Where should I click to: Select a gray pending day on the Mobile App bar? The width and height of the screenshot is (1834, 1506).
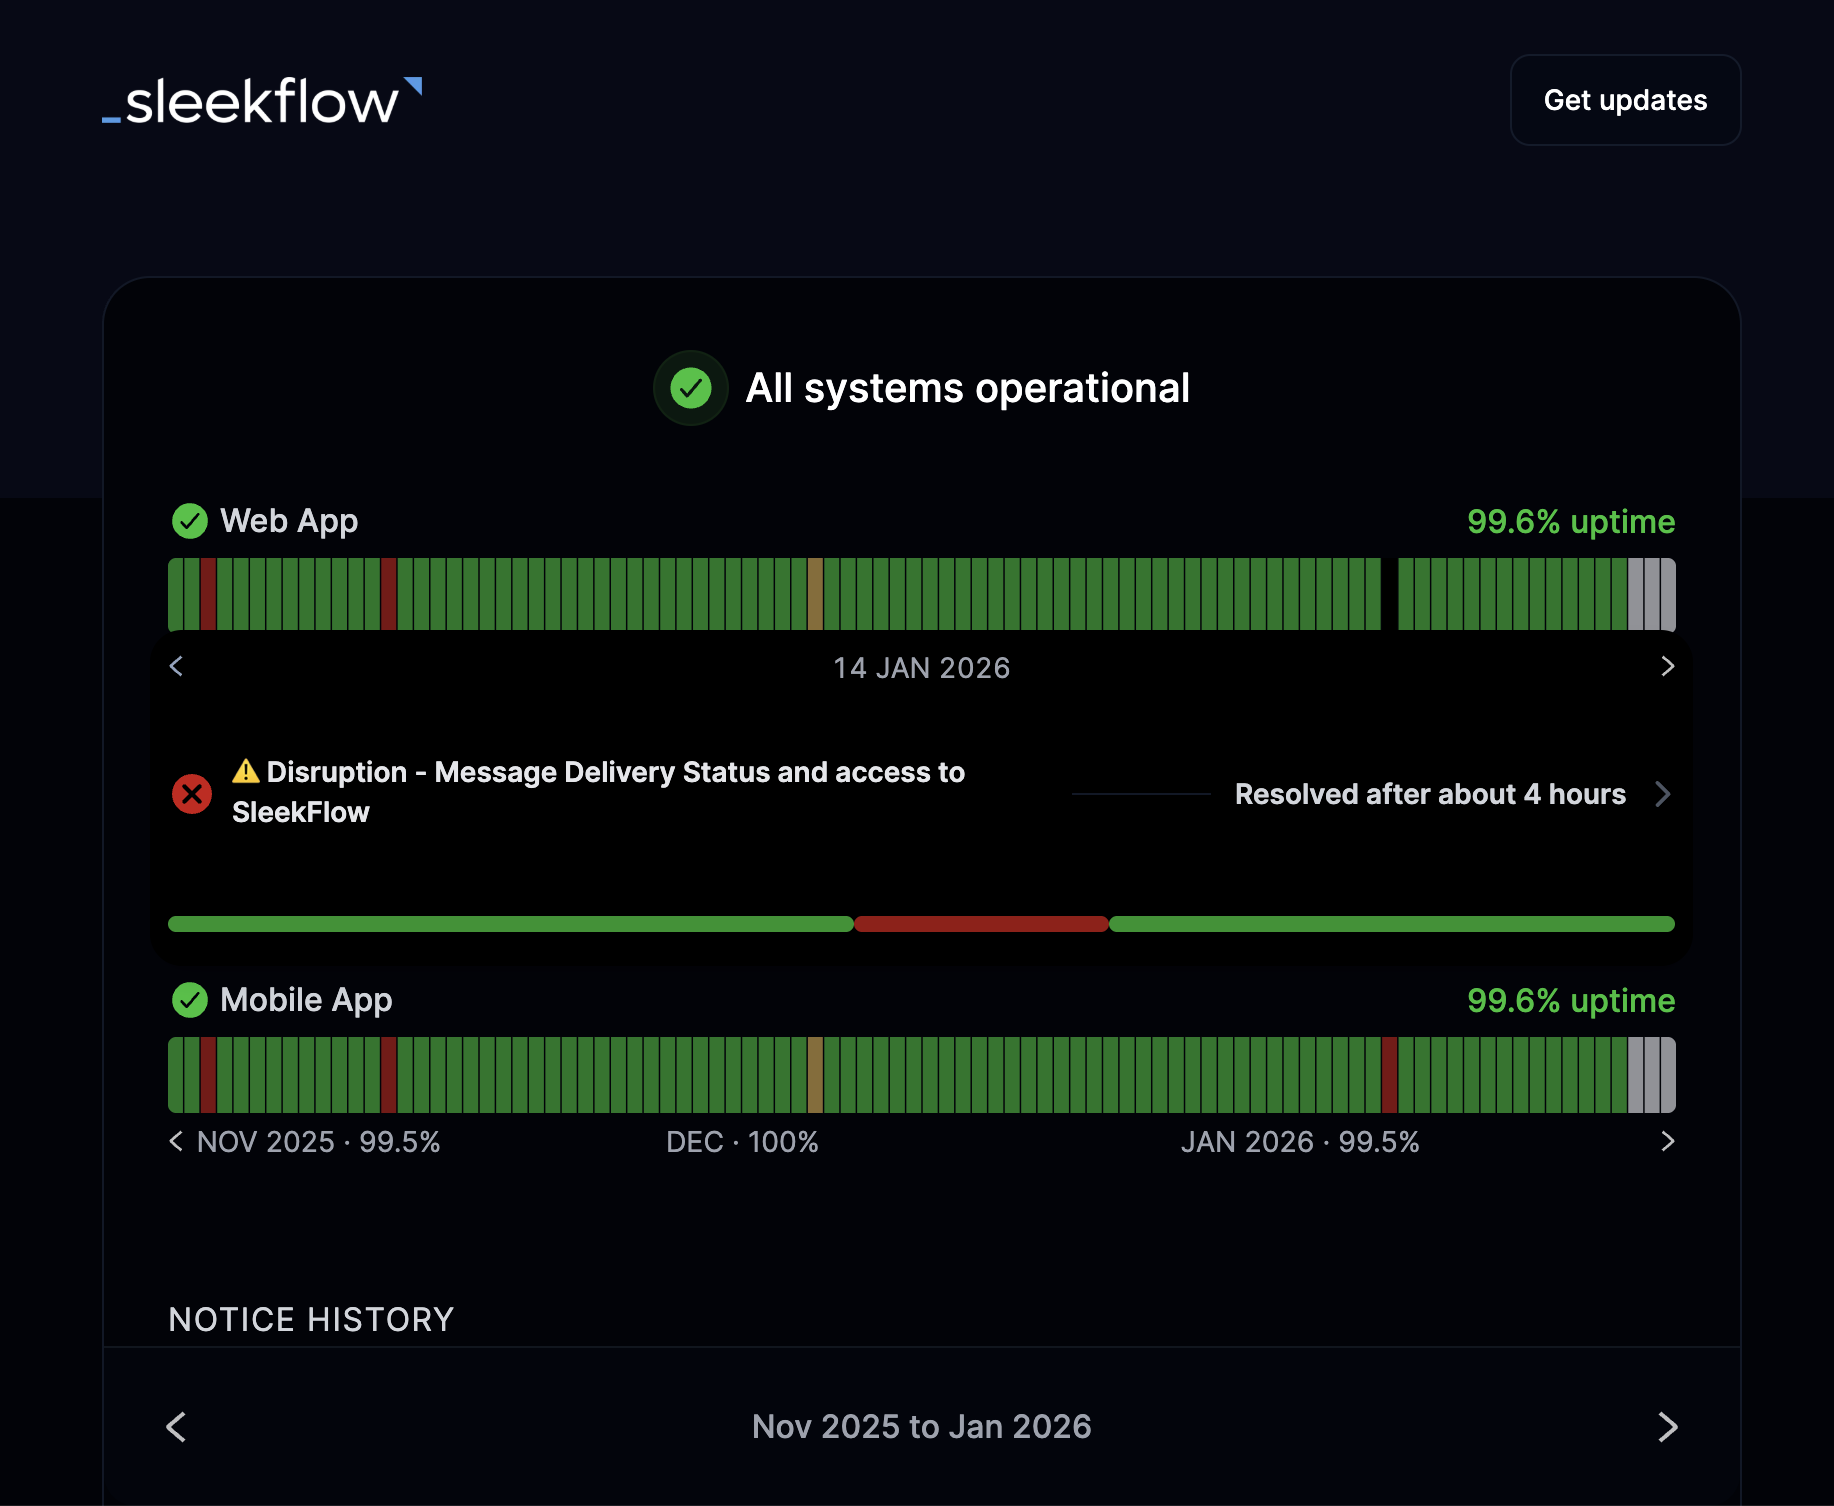click(1650, 1075)
